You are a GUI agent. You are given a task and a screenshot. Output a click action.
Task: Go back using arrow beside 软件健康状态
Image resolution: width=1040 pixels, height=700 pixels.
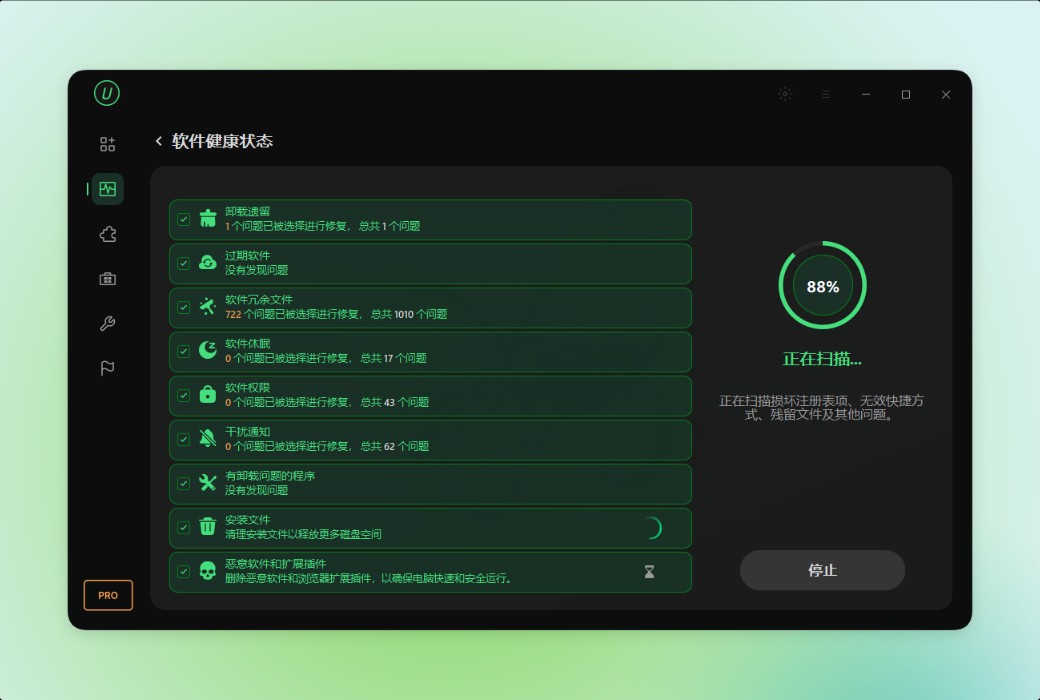pos(159,141)
